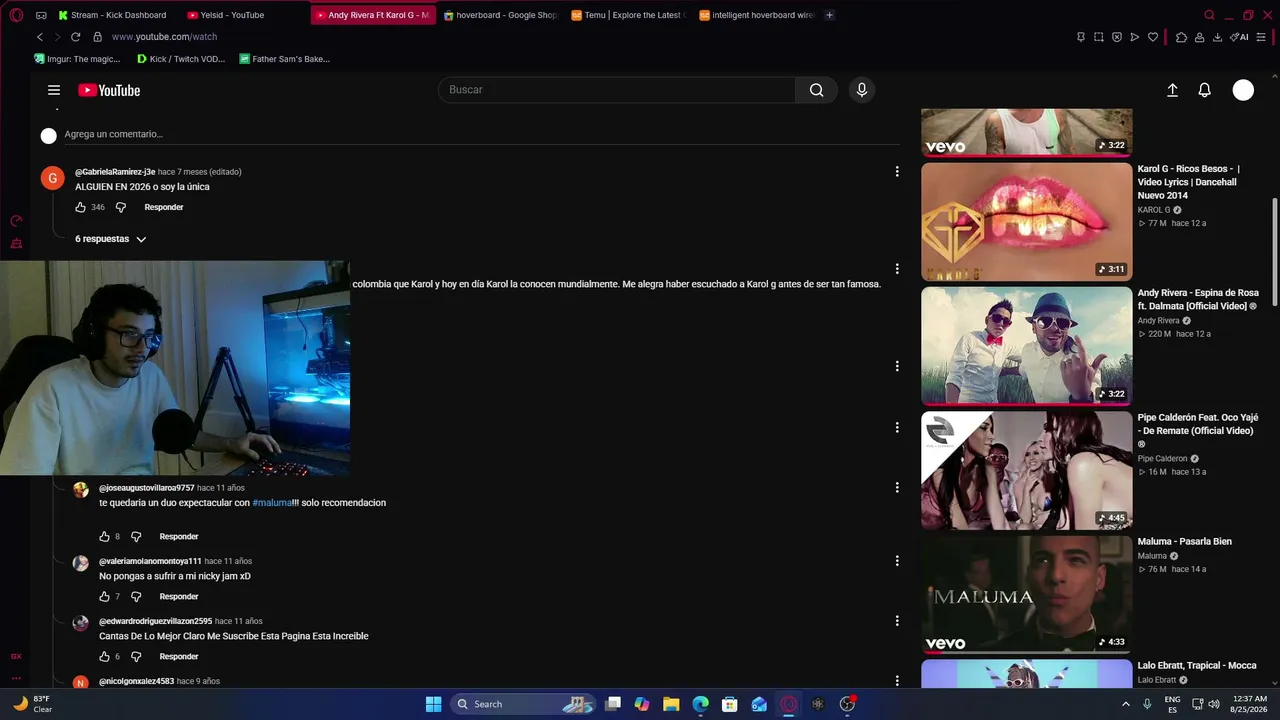Reply to the GabrielaRamirez comment

[x=164, y=207]
